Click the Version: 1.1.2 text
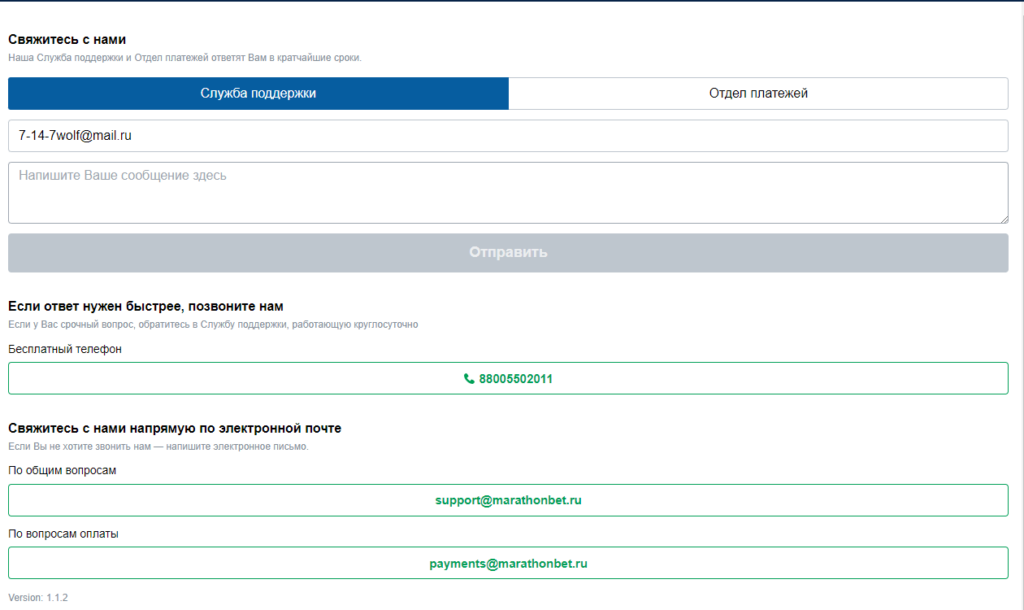 click(38, 598)
